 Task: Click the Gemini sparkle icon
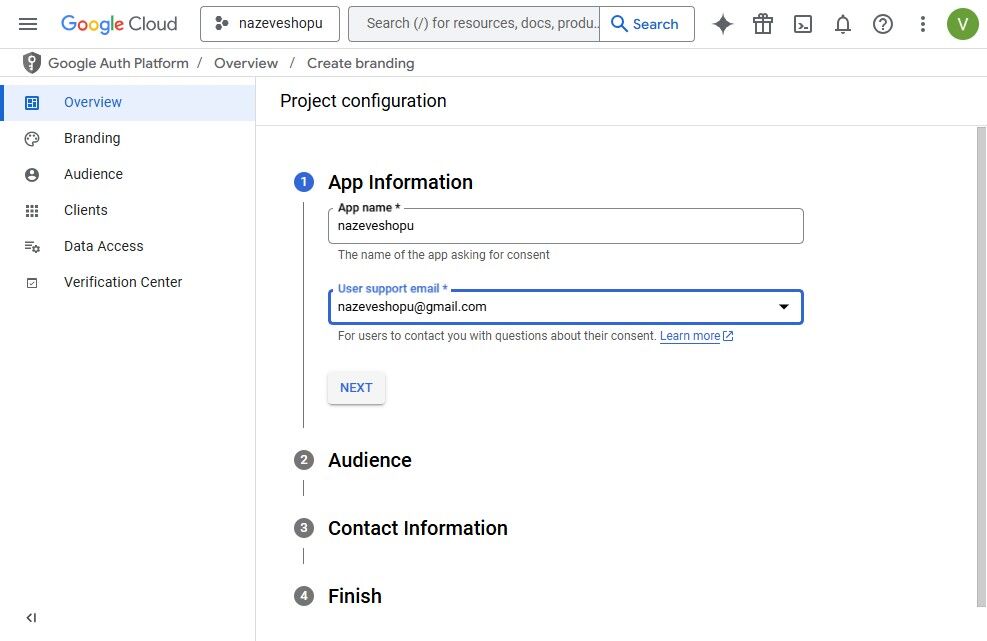click(x=723, y=24)
